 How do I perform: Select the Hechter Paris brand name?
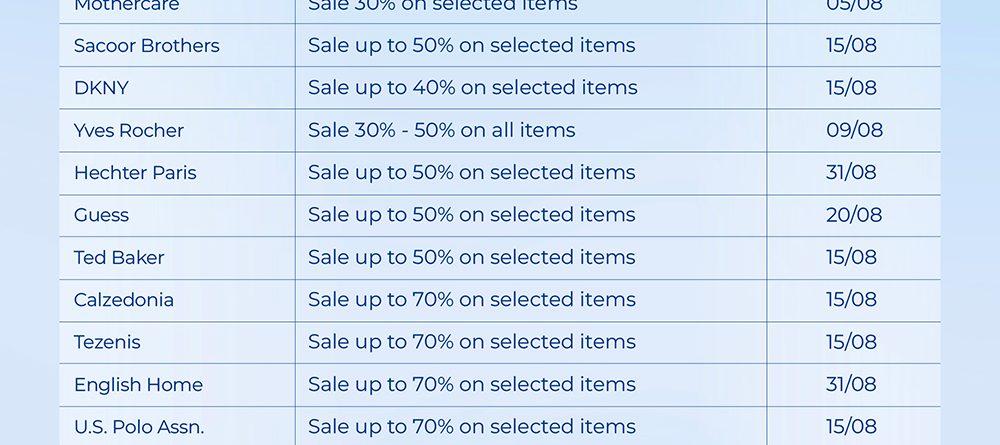click(135, 173)
